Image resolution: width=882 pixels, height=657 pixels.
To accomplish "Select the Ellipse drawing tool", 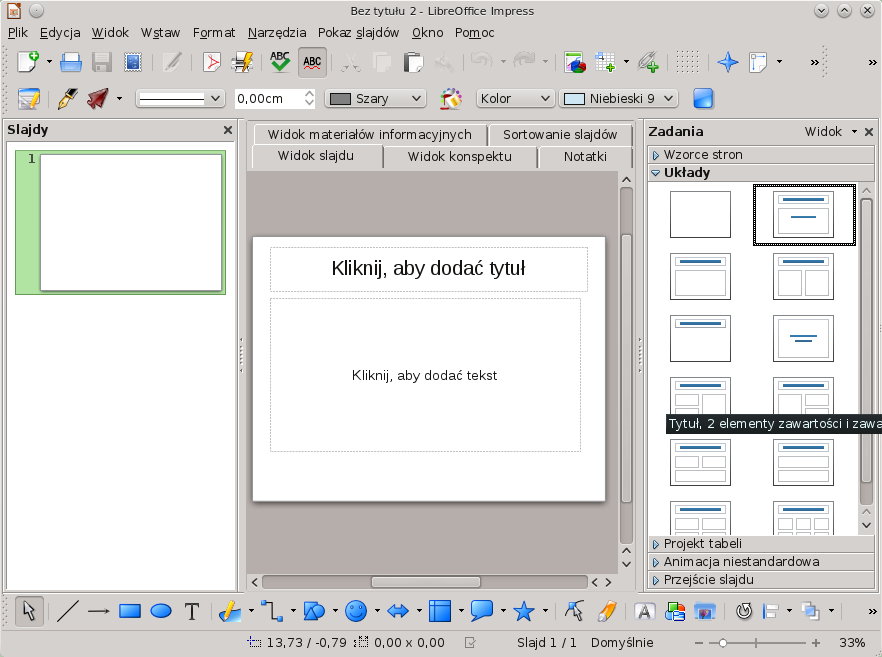I will (161, 611).
